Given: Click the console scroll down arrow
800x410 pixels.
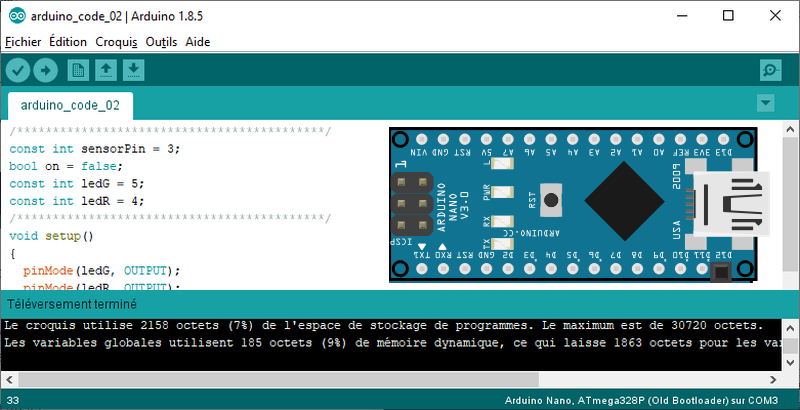Looking at the screenshot, I should pyautogui.click(x=790, y=363).
